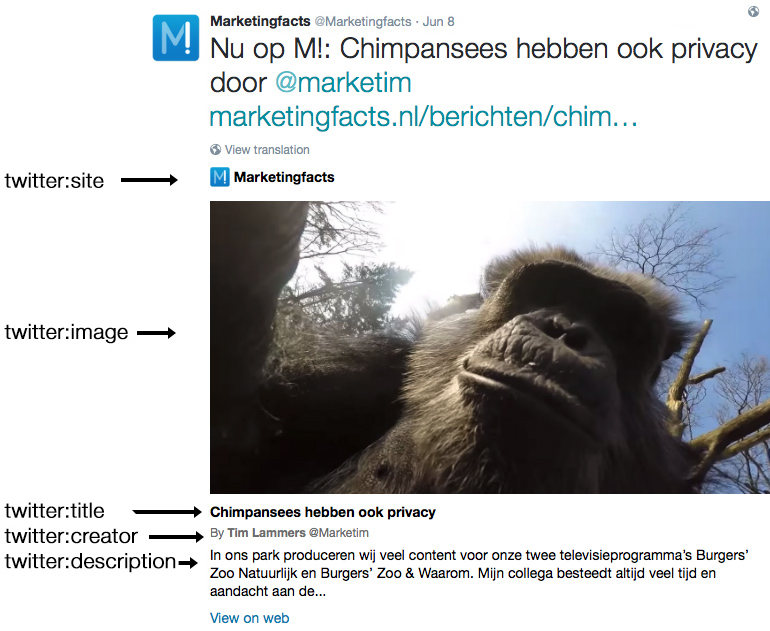The width and height of the screenshot is (770, 631).
Task: Click the large Marketingfacts profile avatar
Action: (176, 38)
